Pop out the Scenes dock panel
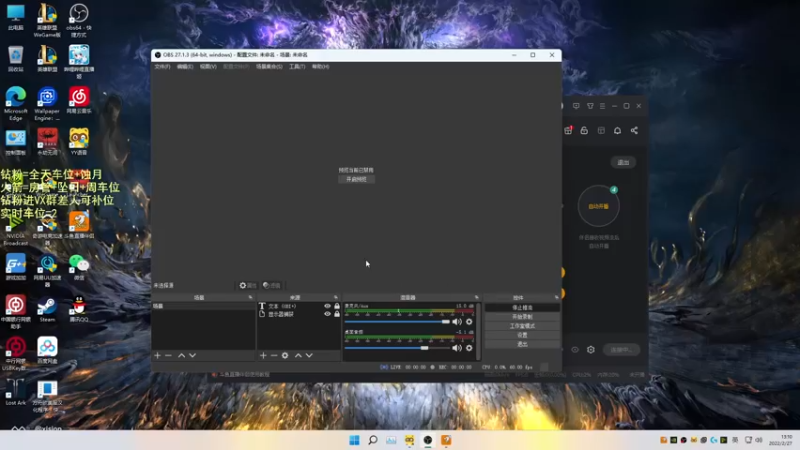This screenshot has width=800, height=450. pyautogui.click(x=250, y=297)
